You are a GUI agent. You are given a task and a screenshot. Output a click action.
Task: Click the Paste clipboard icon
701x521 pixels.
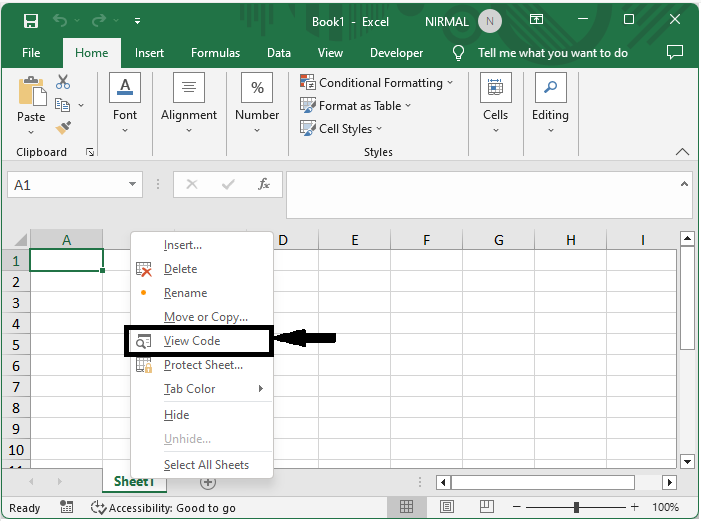[x=32, y=92]
